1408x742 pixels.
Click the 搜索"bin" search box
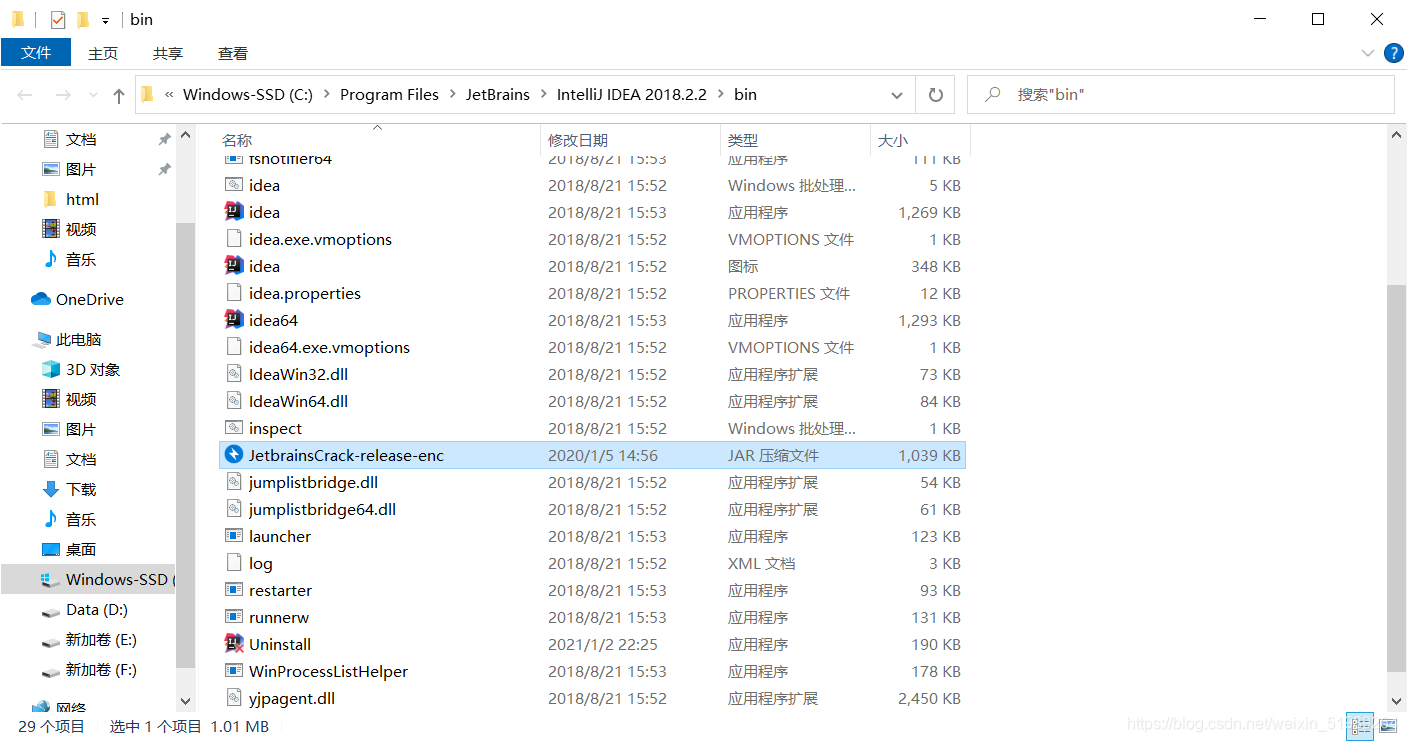coord(1181,95)
